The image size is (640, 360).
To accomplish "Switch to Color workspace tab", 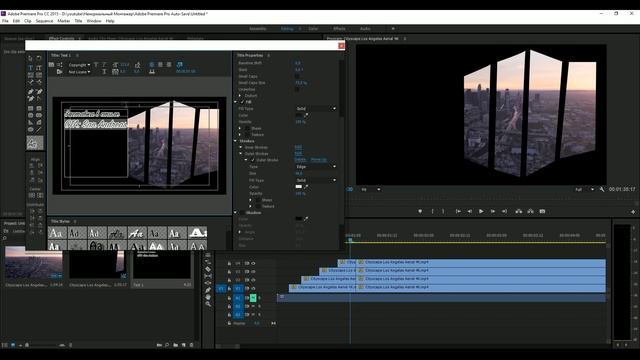I will click(x=313, y=29).
